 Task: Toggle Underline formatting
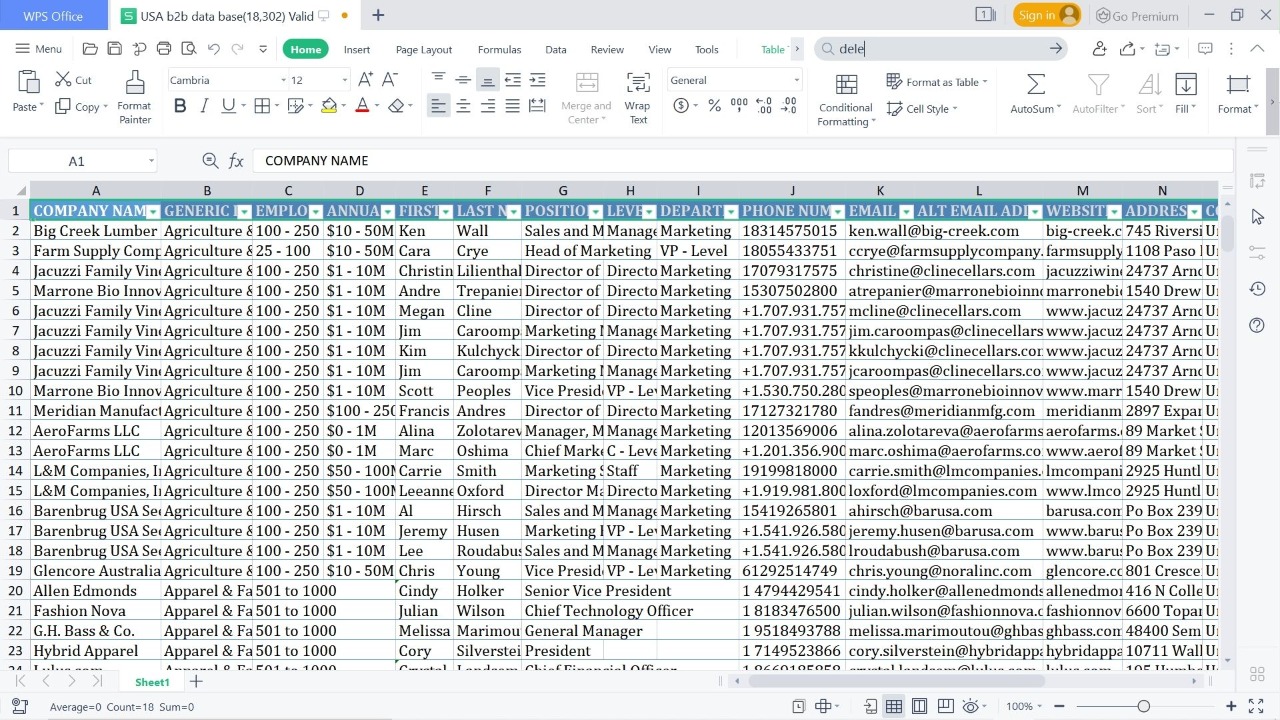click(228, 106)
